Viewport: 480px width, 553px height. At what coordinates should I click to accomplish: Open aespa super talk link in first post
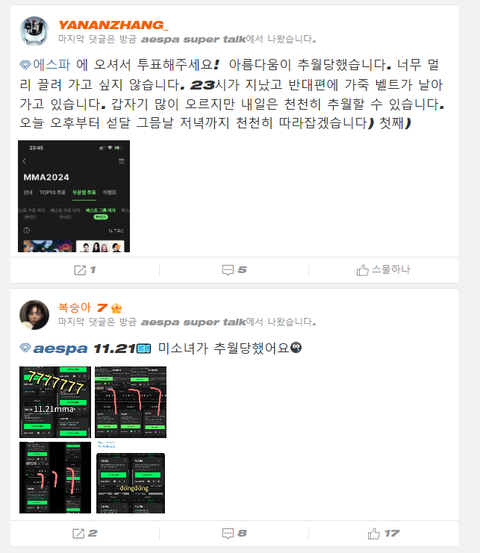coord(193,39)
